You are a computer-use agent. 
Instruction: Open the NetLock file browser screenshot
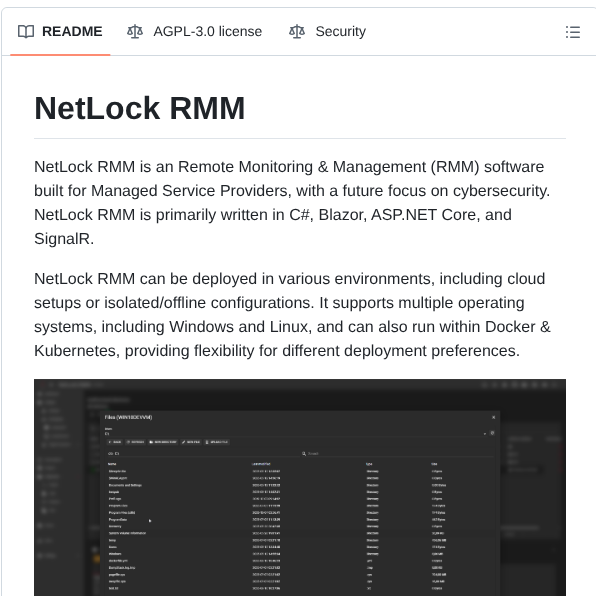(300, 487)
